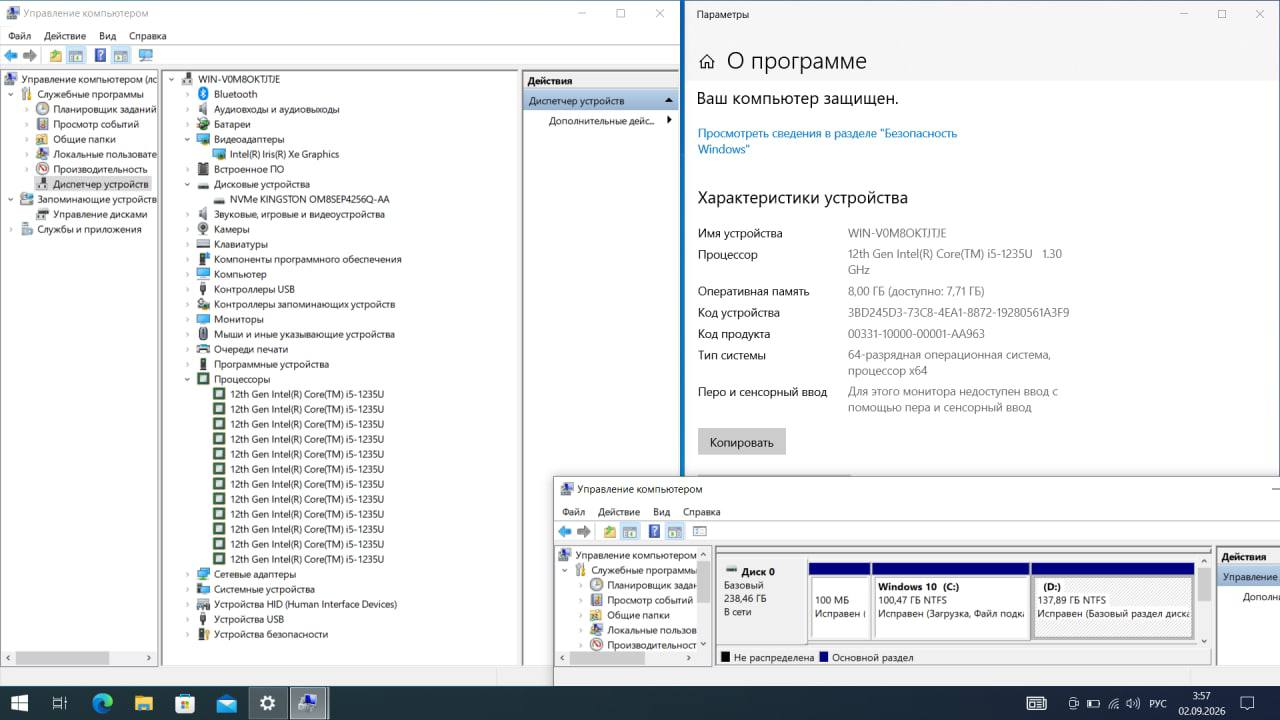
Task: Open Файл menu in Device Manager window
Action: click(x=20, y=36)
